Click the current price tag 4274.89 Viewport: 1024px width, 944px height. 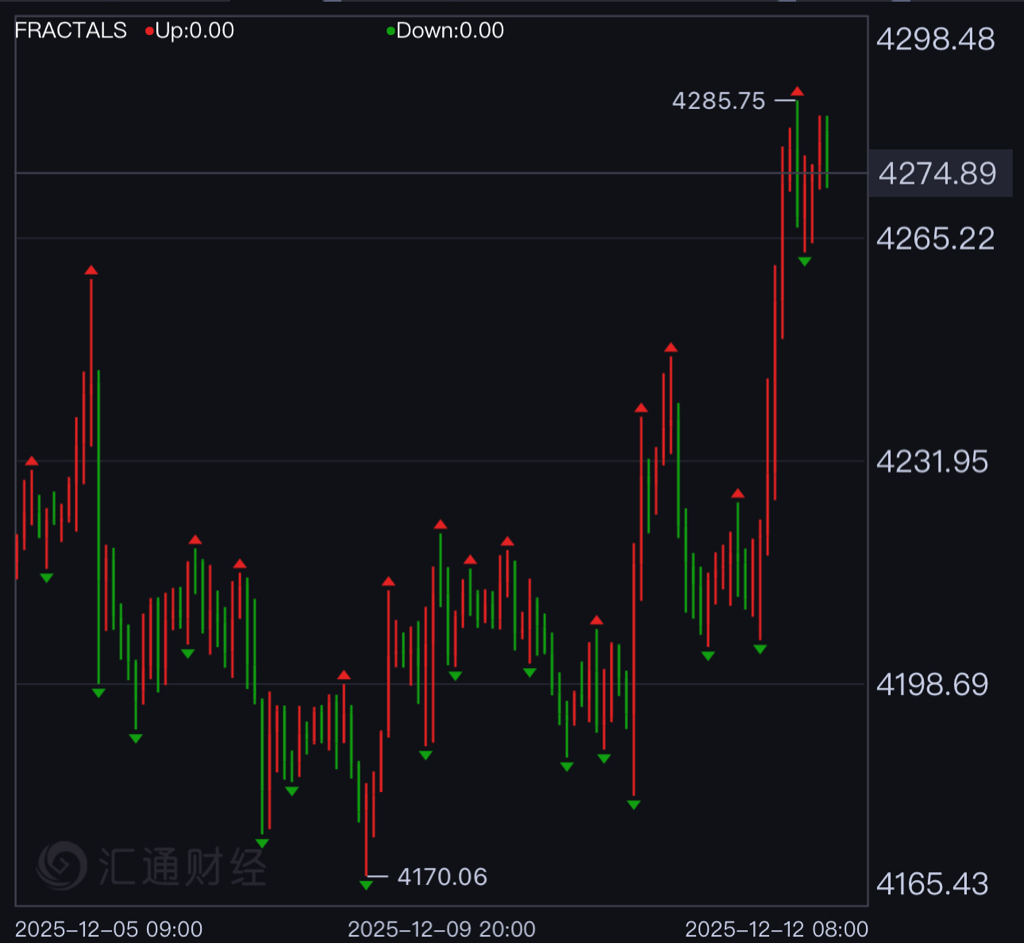[938, 174]
